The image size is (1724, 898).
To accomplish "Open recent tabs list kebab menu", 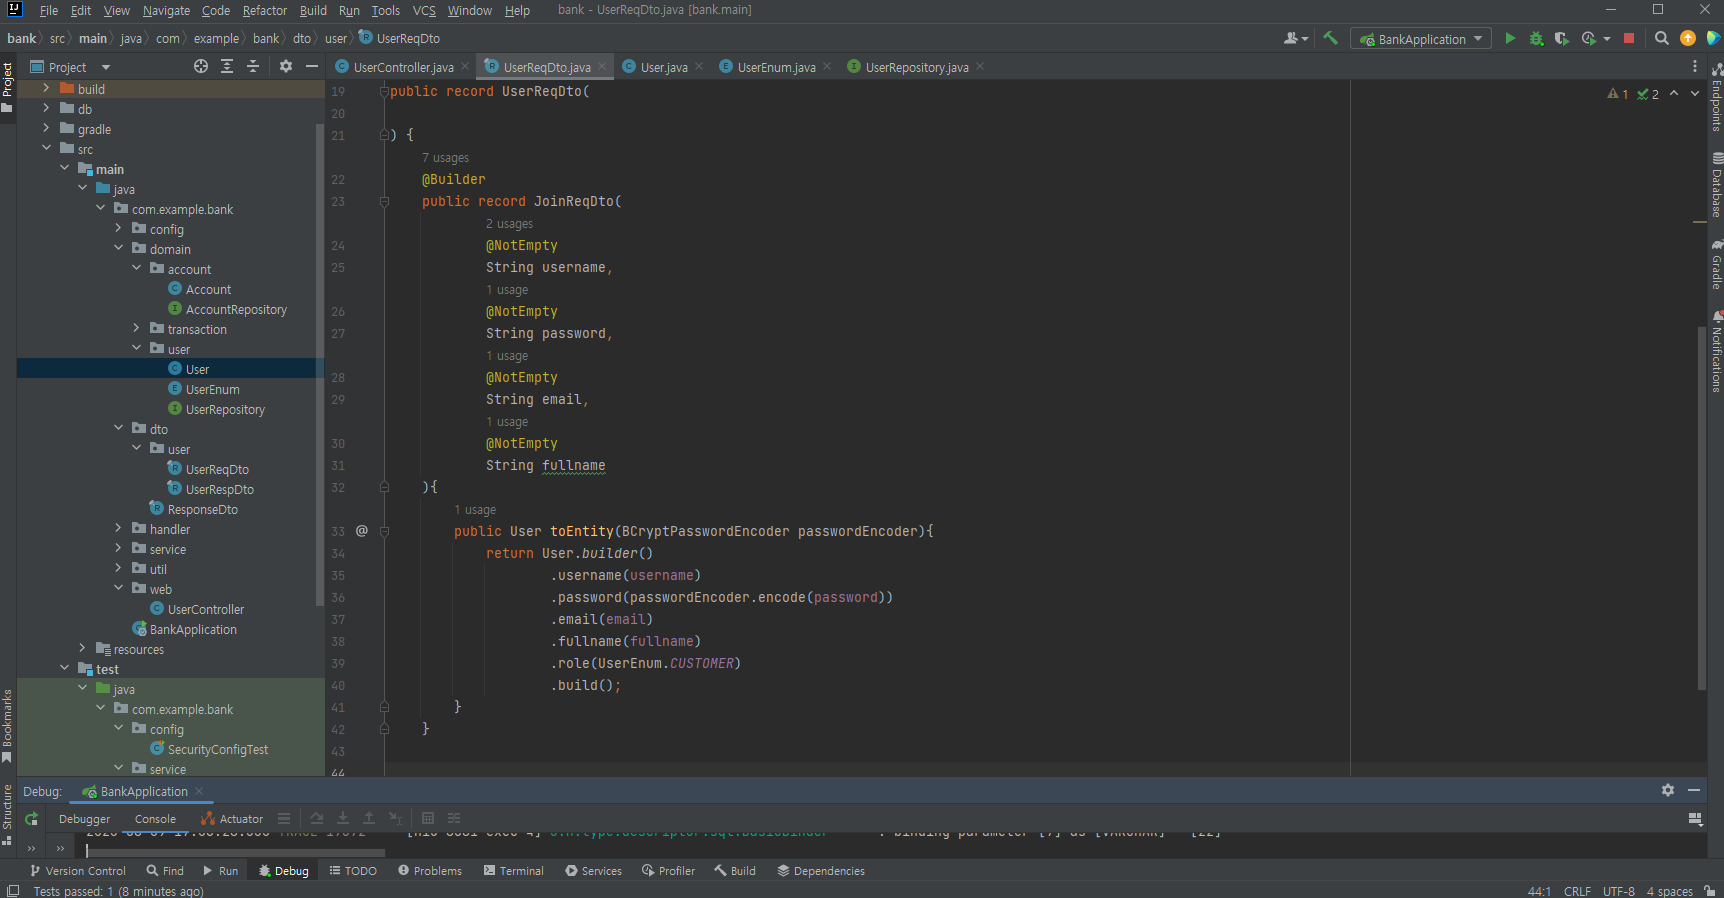I will coord(1694,66).
